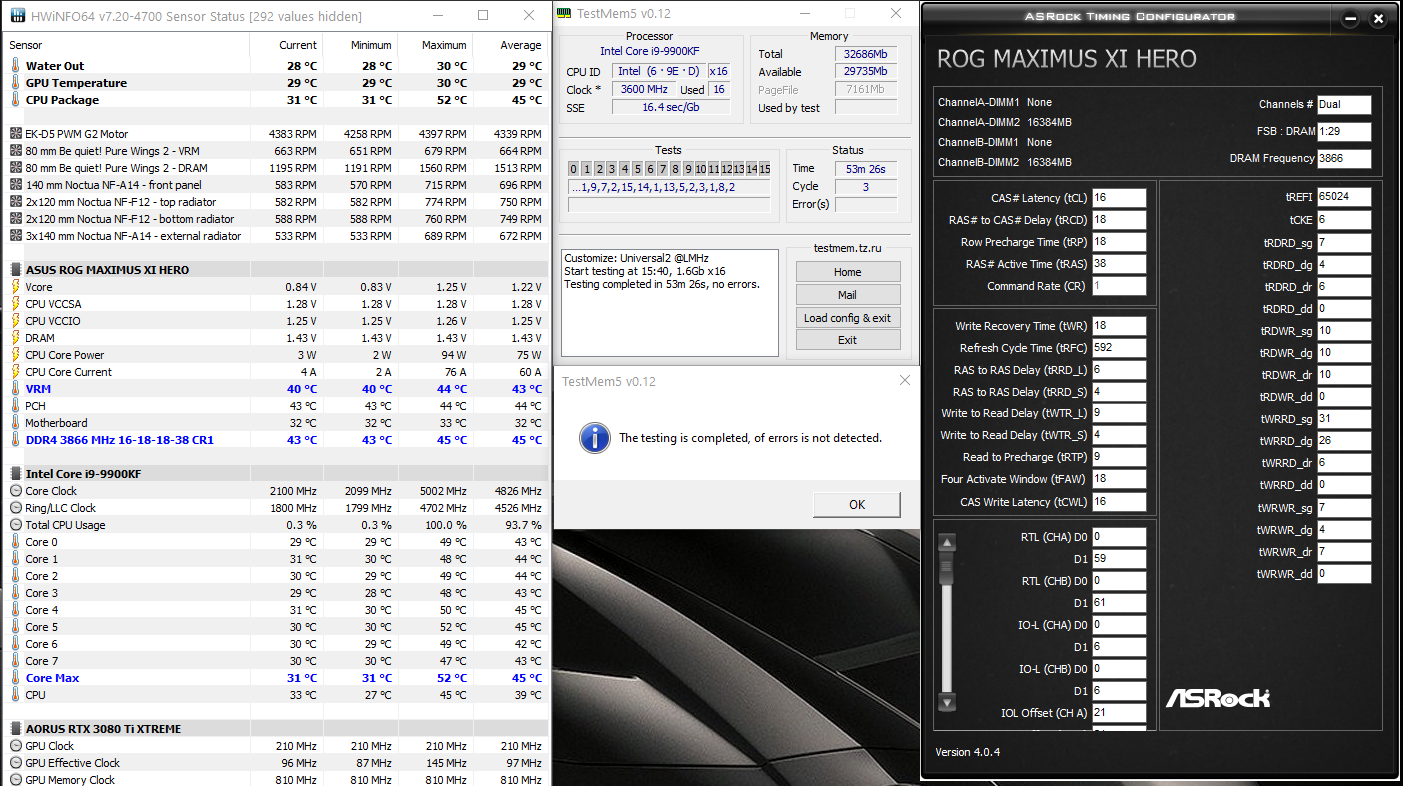Screen dimensions: 1403x786
Task: Click the lightning icon beside CPU Core Current
Action: [x=15, y=372]
